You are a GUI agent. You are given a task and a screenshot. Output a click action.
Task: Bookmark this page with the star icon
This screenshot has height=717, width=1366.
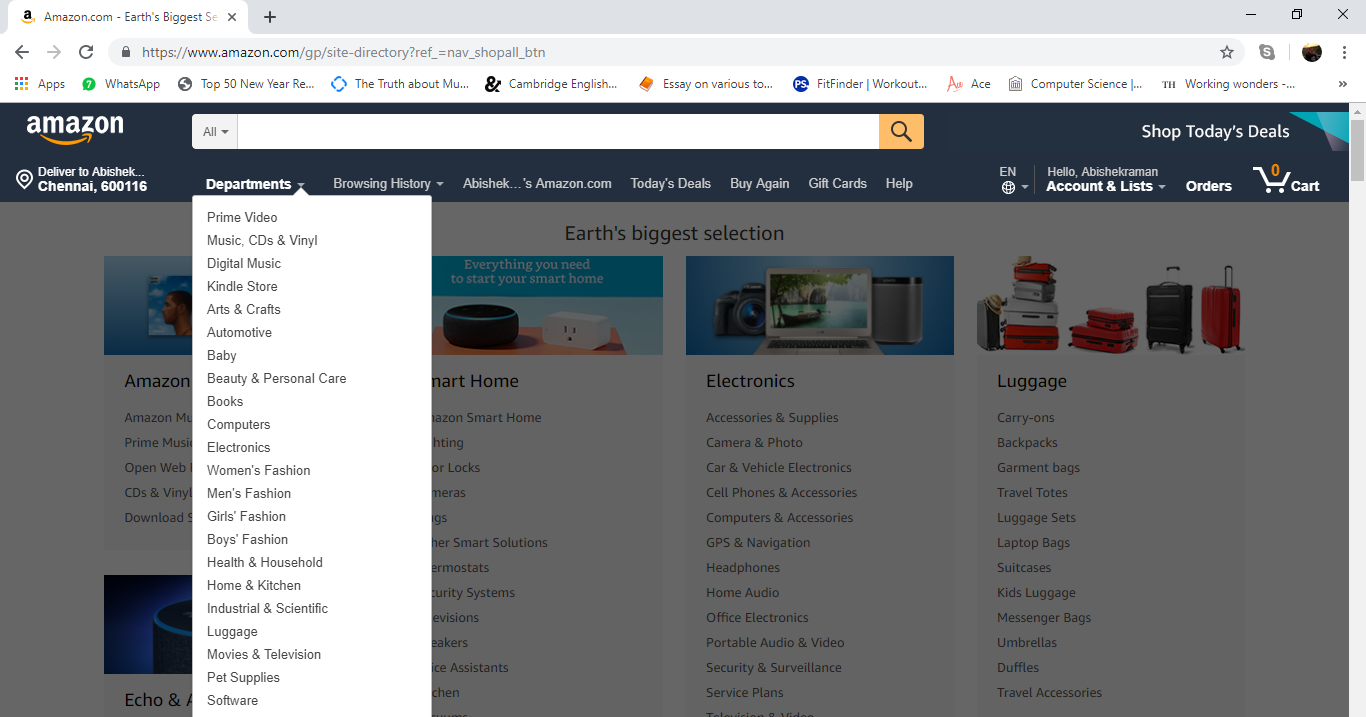point(1226,52)
